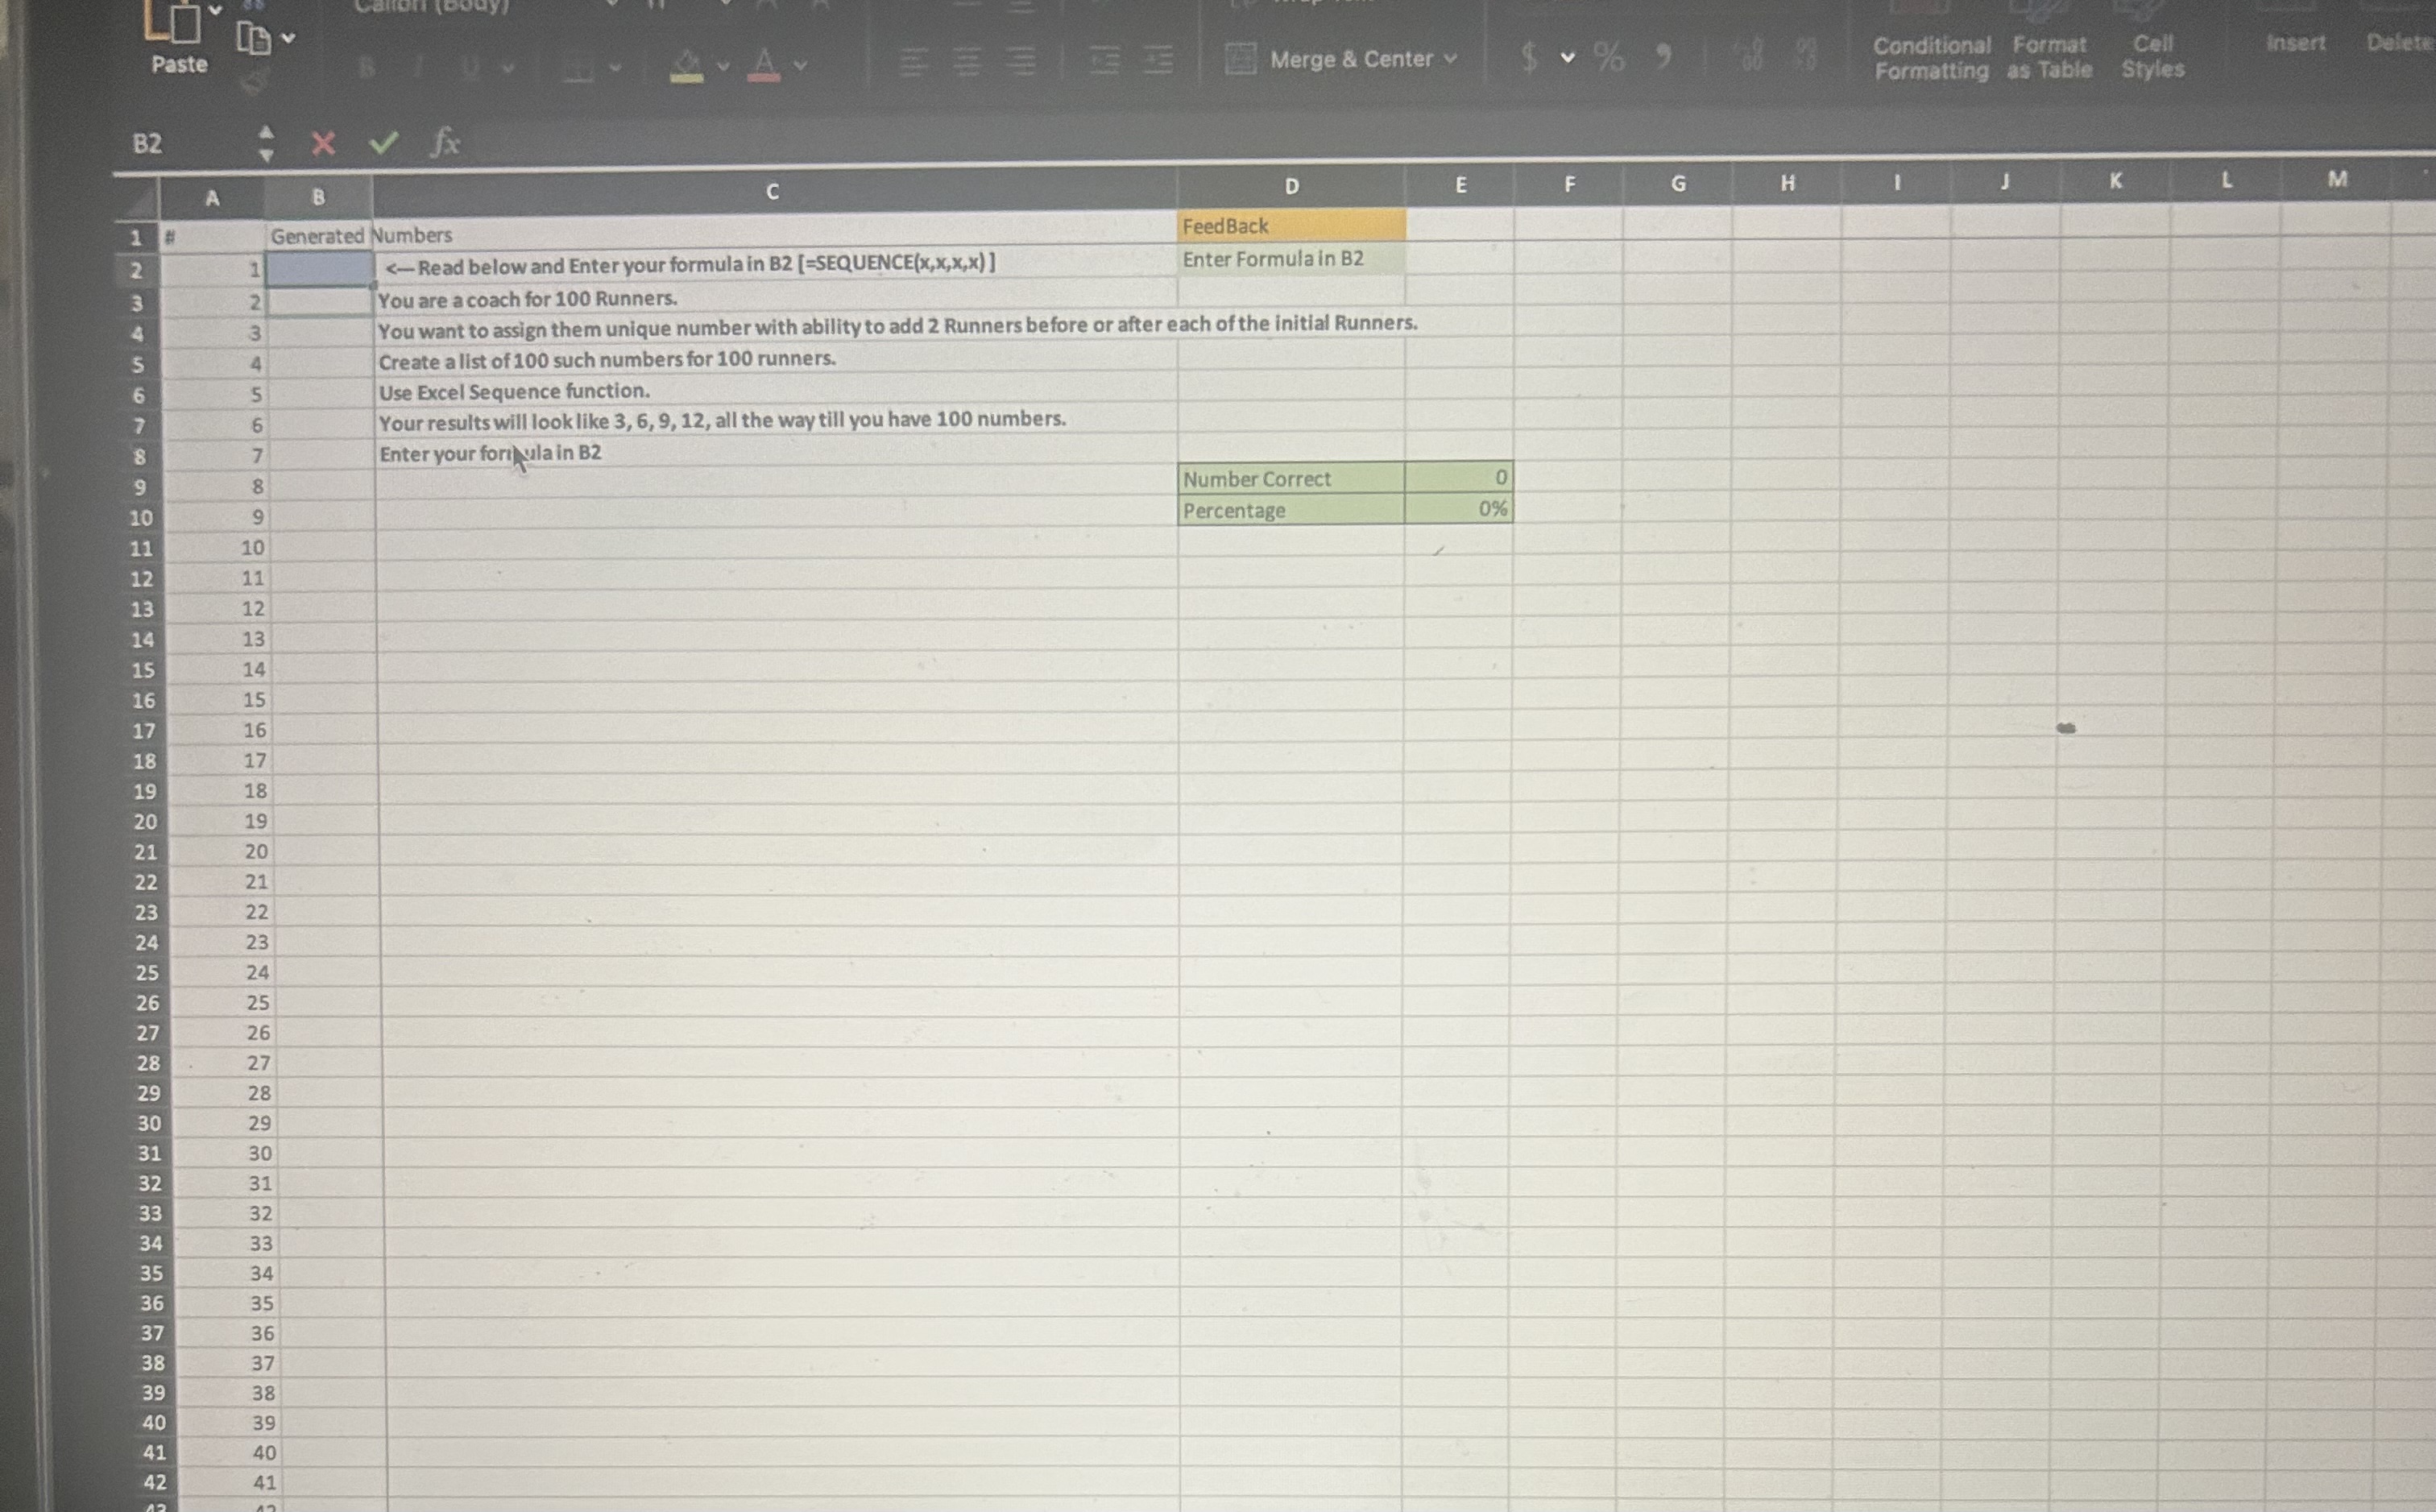
Task: Click the 'Number Correct' label cell
Action: coord(1291,479)
